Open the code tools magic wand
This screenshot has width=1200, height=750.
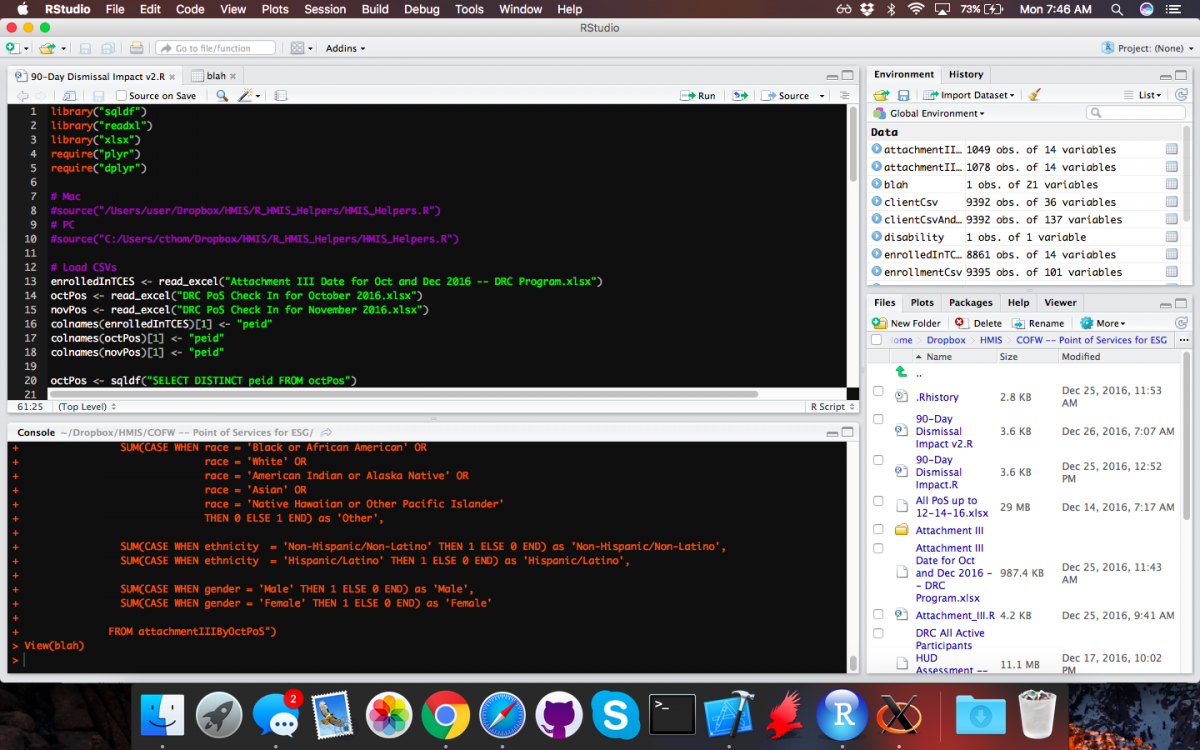pos(246,96)
